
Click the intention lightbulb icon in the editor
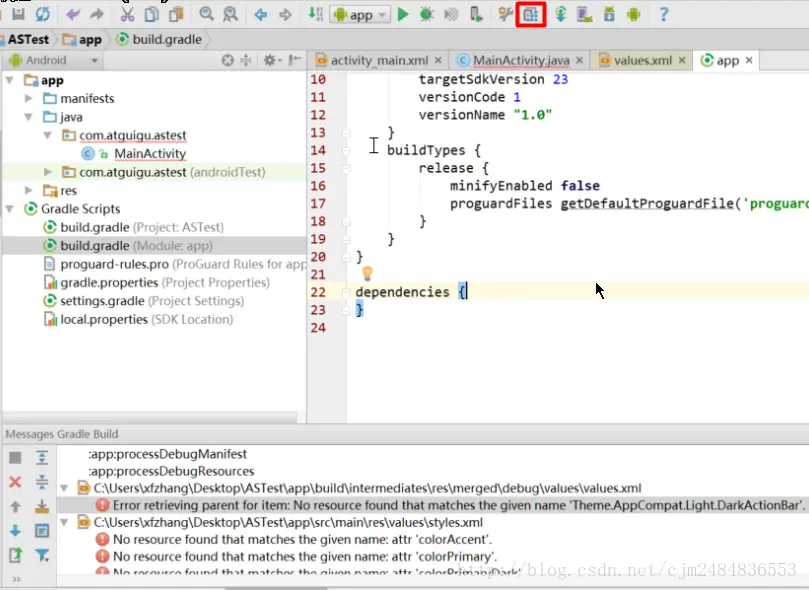[367, 273]
